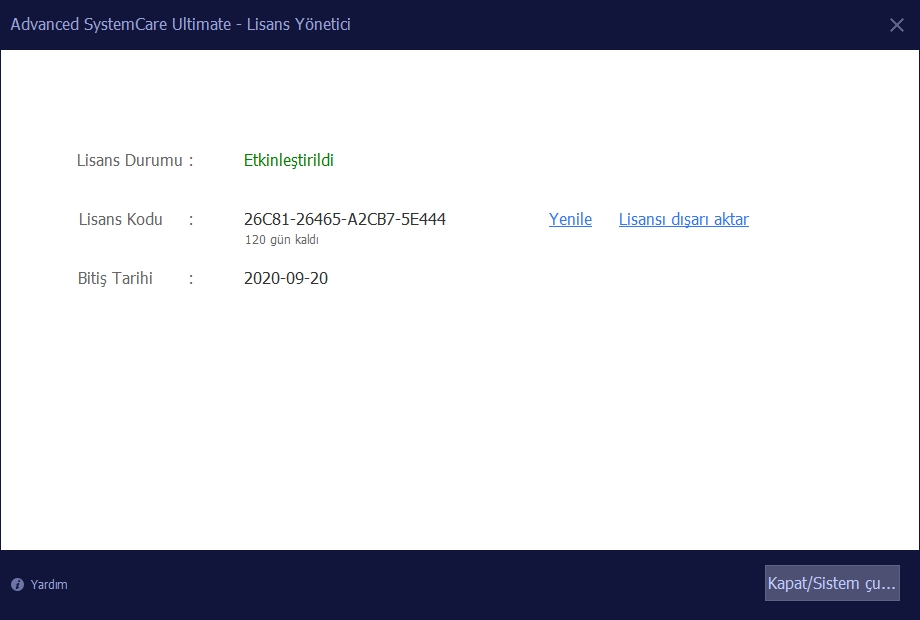920x620 pixels.
Task: Click the Yenile link
Action: coord(570,219)
